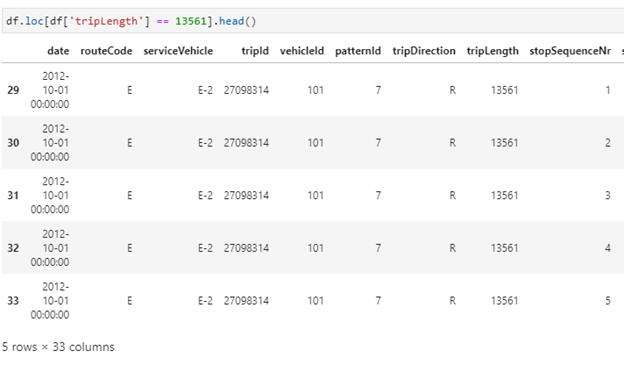
Task: Click row index 33
Action: click(13, 301)
